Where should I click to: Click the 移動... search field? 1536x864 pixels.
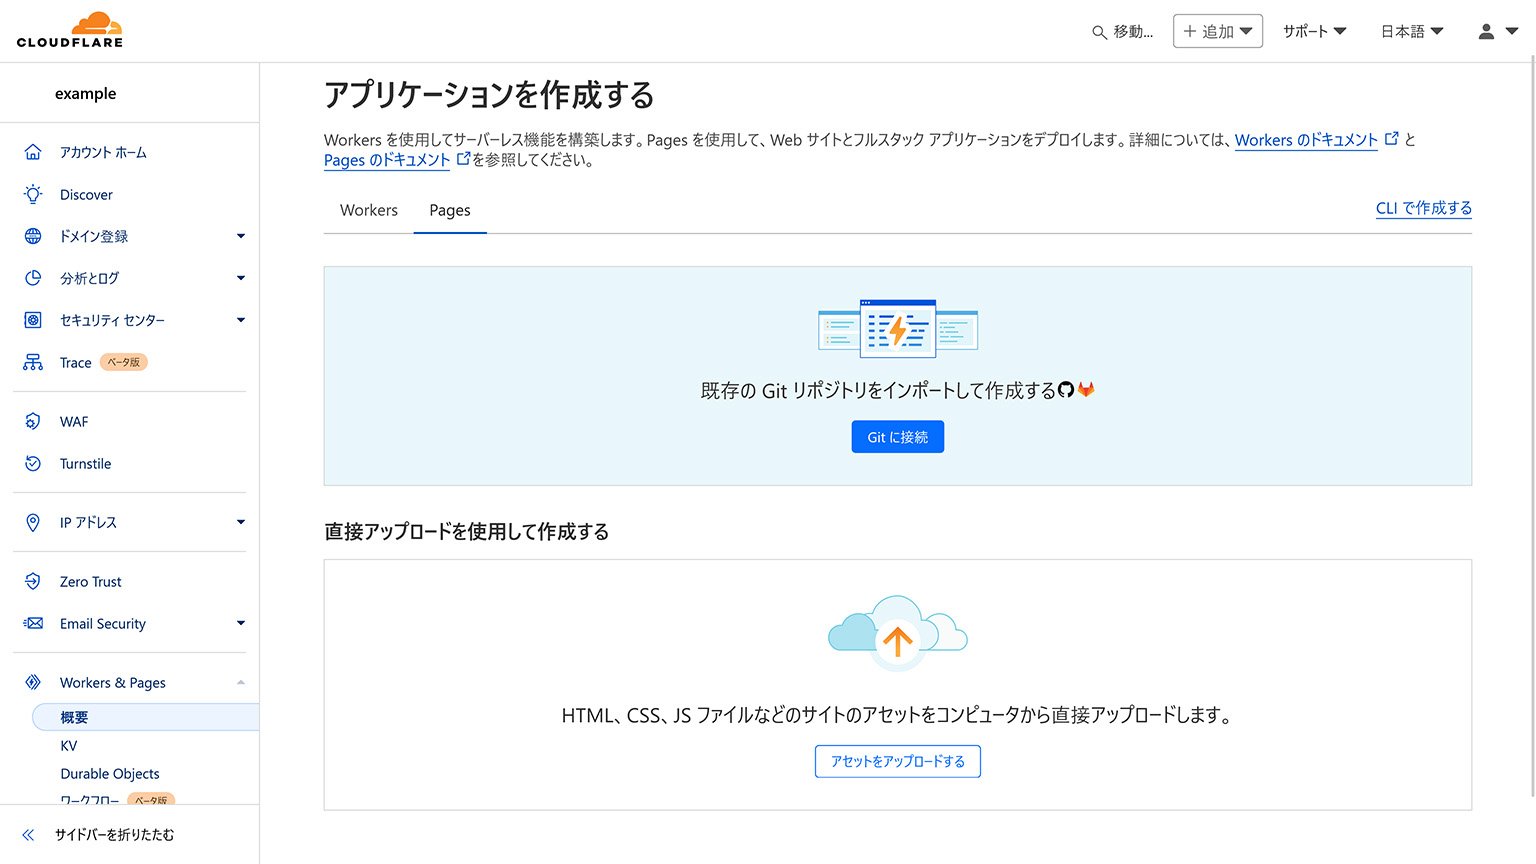pyautogui.click(x=1122, y=32)
